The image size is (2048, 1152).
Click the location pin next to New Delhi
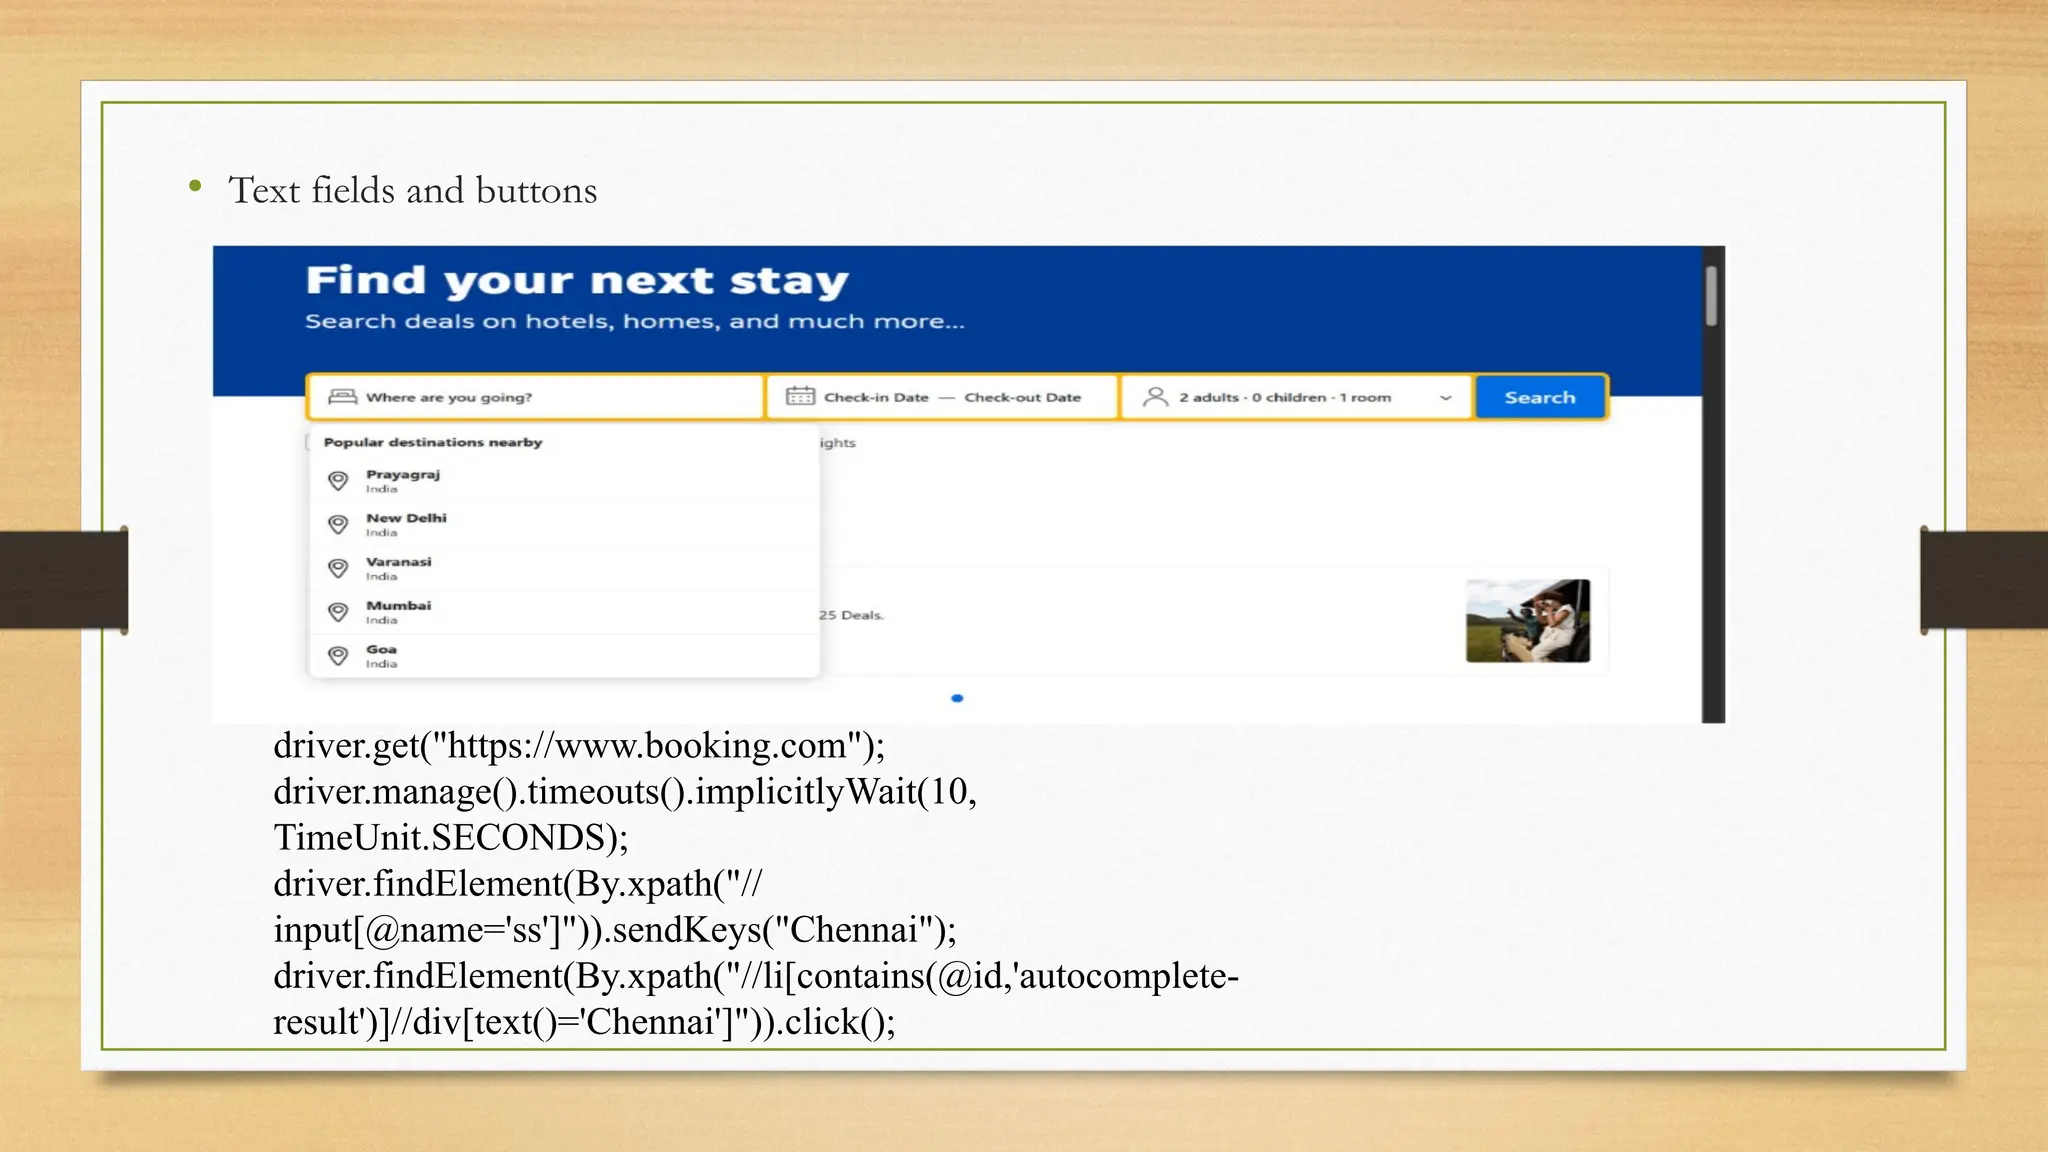tap(338, 525)
